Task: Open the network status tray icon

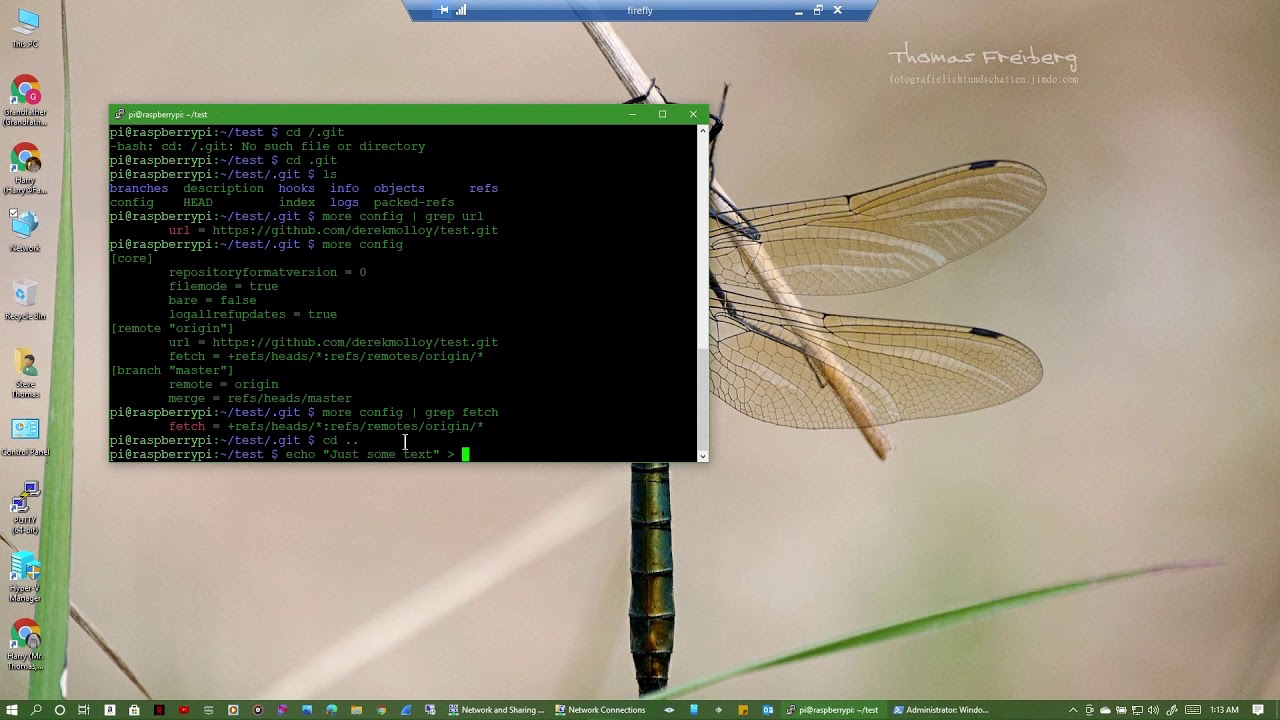Action: tap(1137, 710)
